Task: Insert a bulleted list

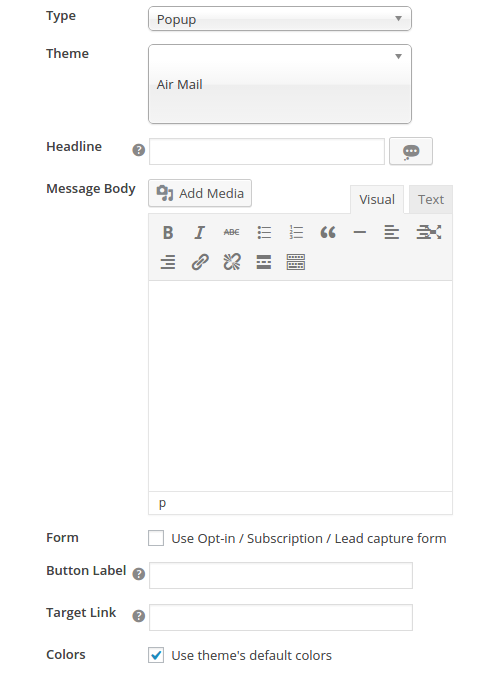Action: click(264, 233)
